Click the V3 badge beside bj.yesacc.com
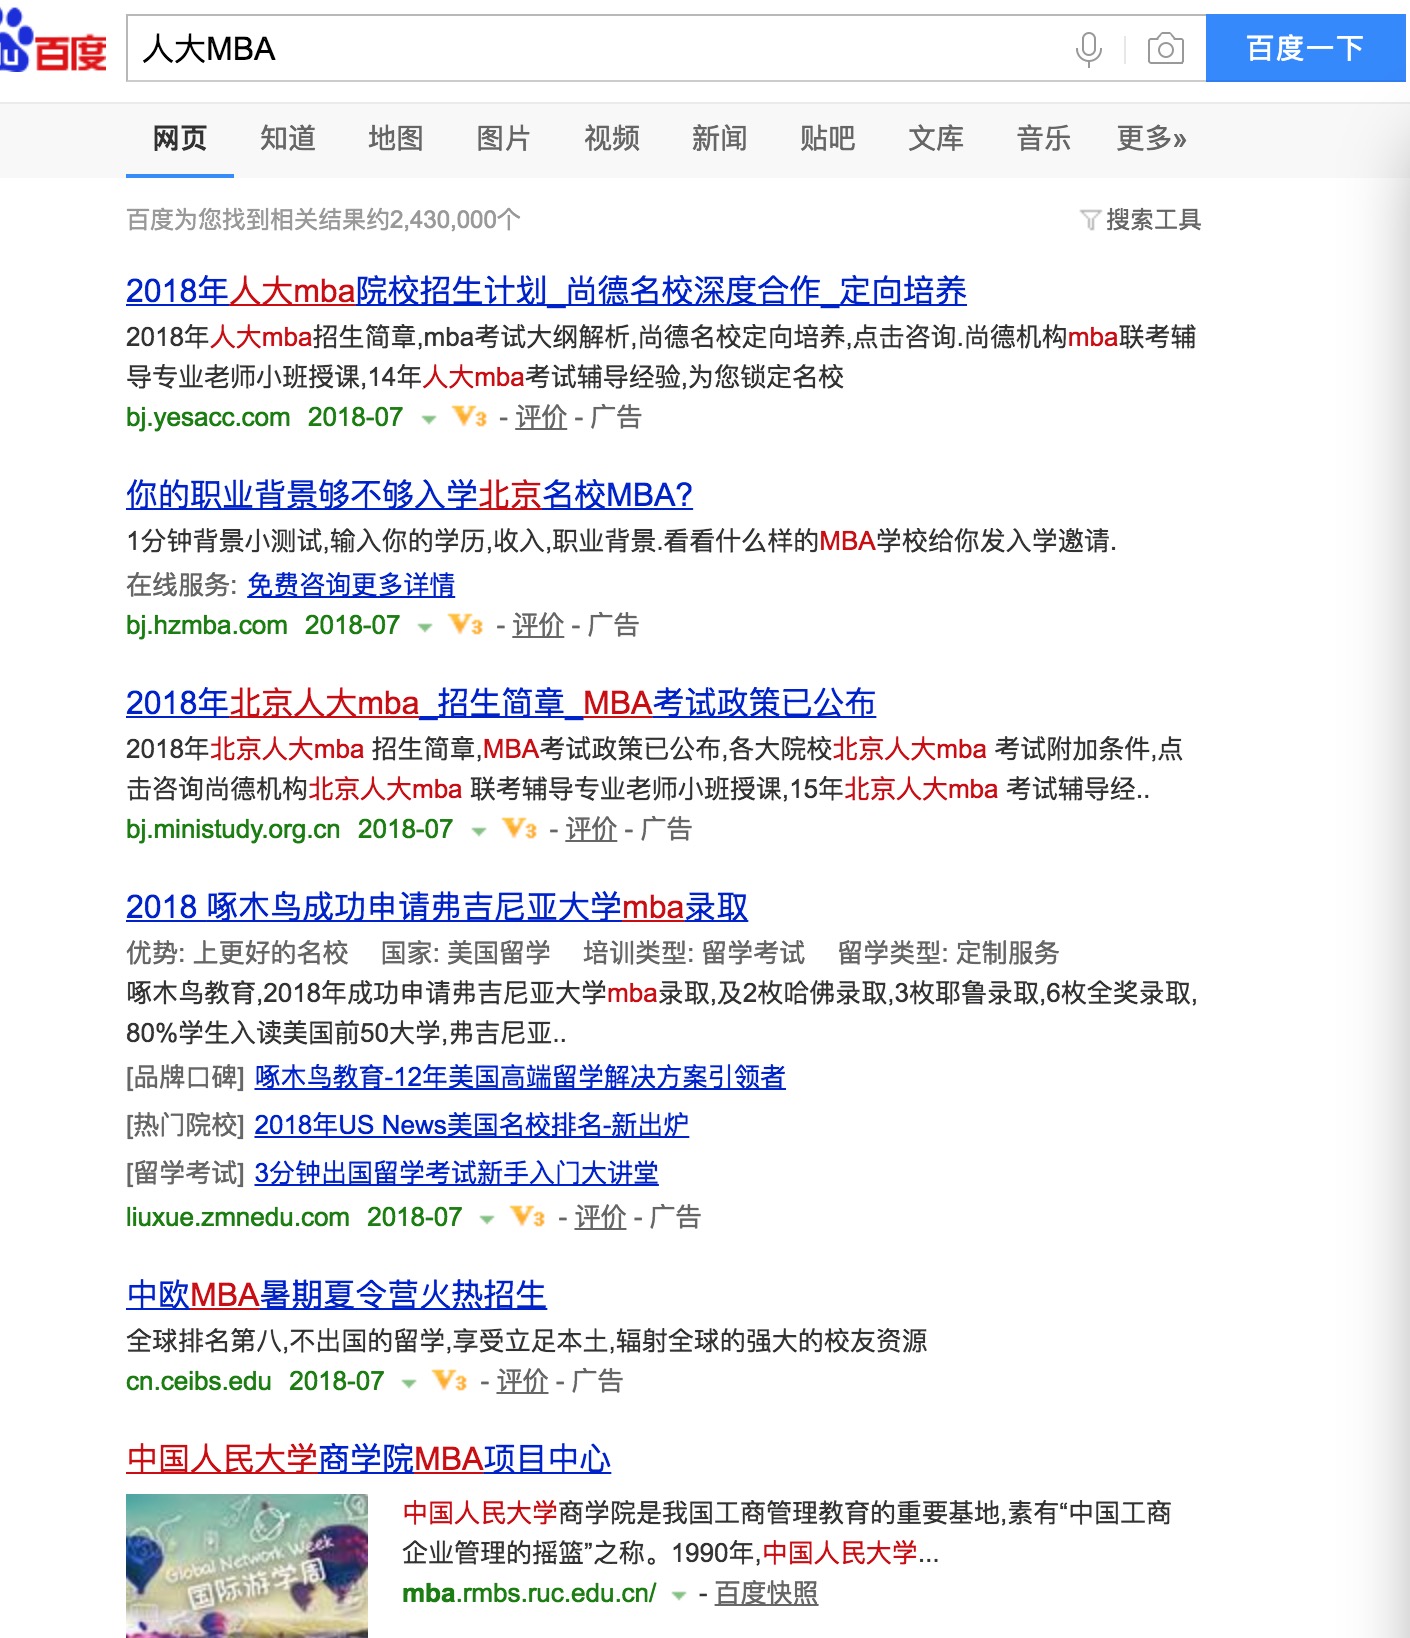 [470, 417]
